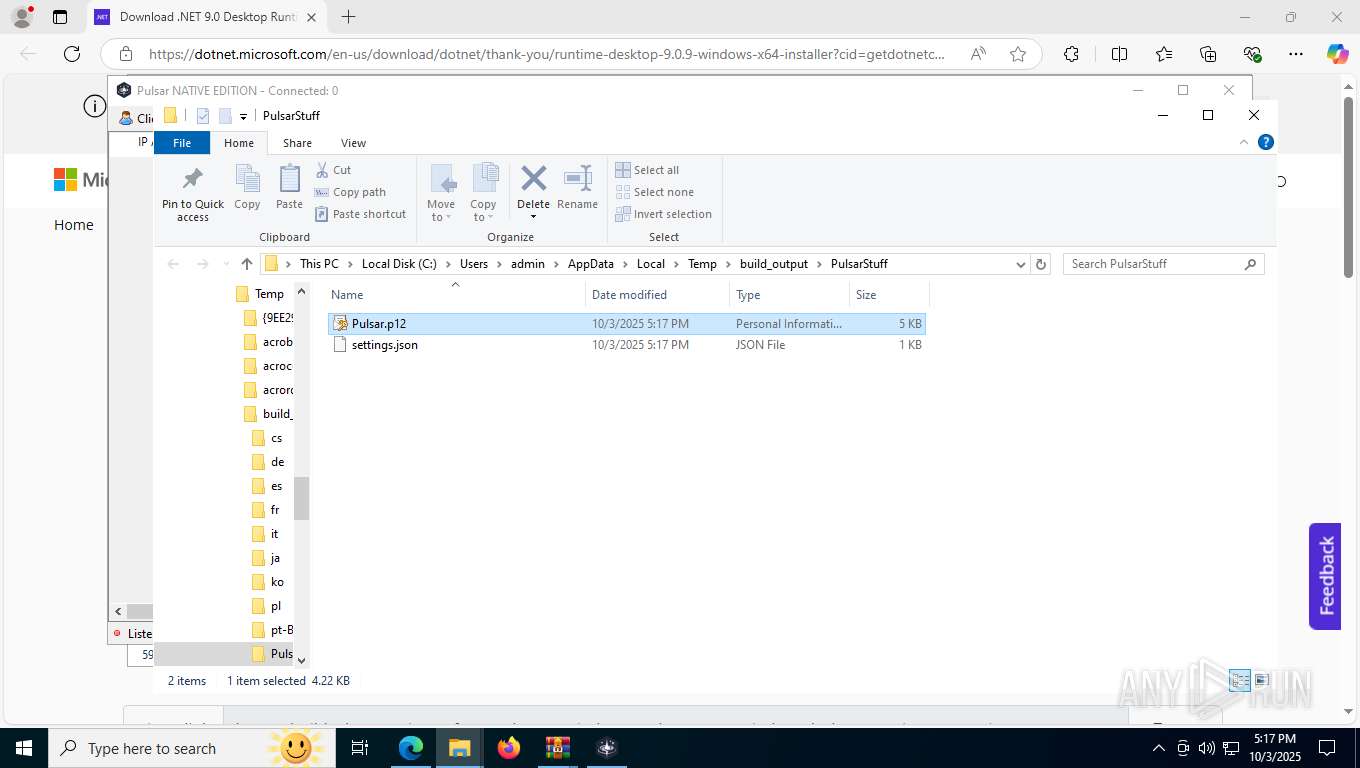The image size is (1360, 768).
Task: Open a new Edge tab
Action: click(x=348, y=17)
